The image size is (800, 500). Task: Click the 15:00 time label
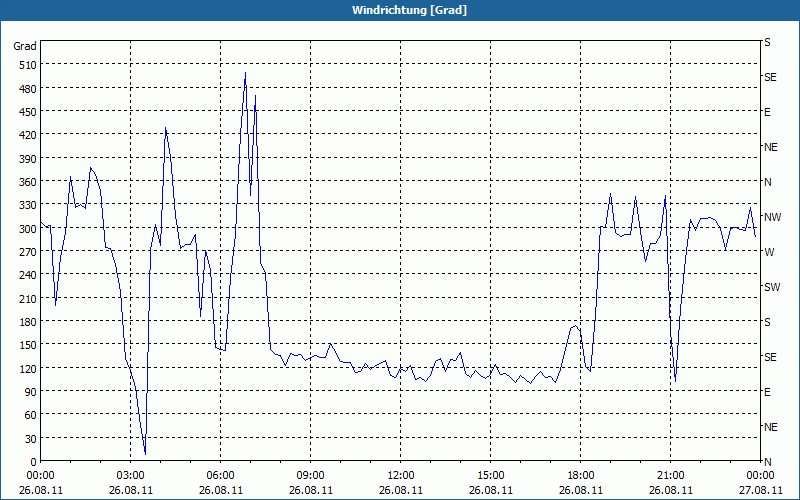pyautogui.click(x=491, y=476)
